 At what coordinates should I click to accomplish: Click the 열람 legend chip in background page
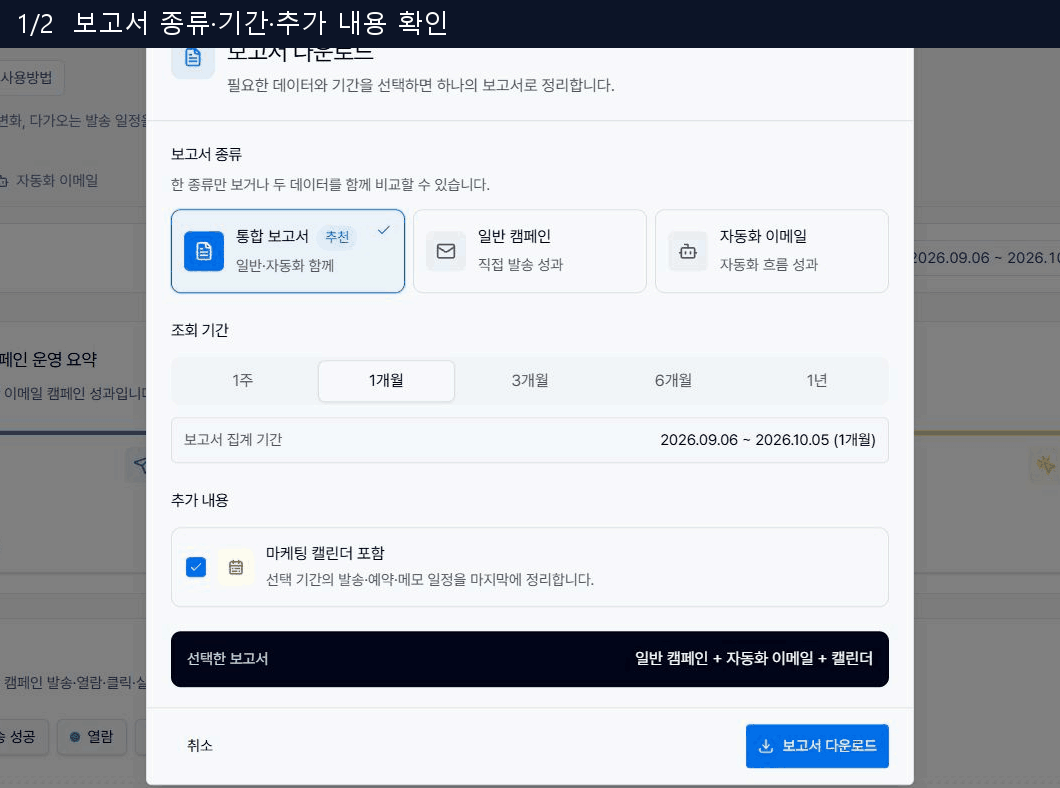[92, 737]
